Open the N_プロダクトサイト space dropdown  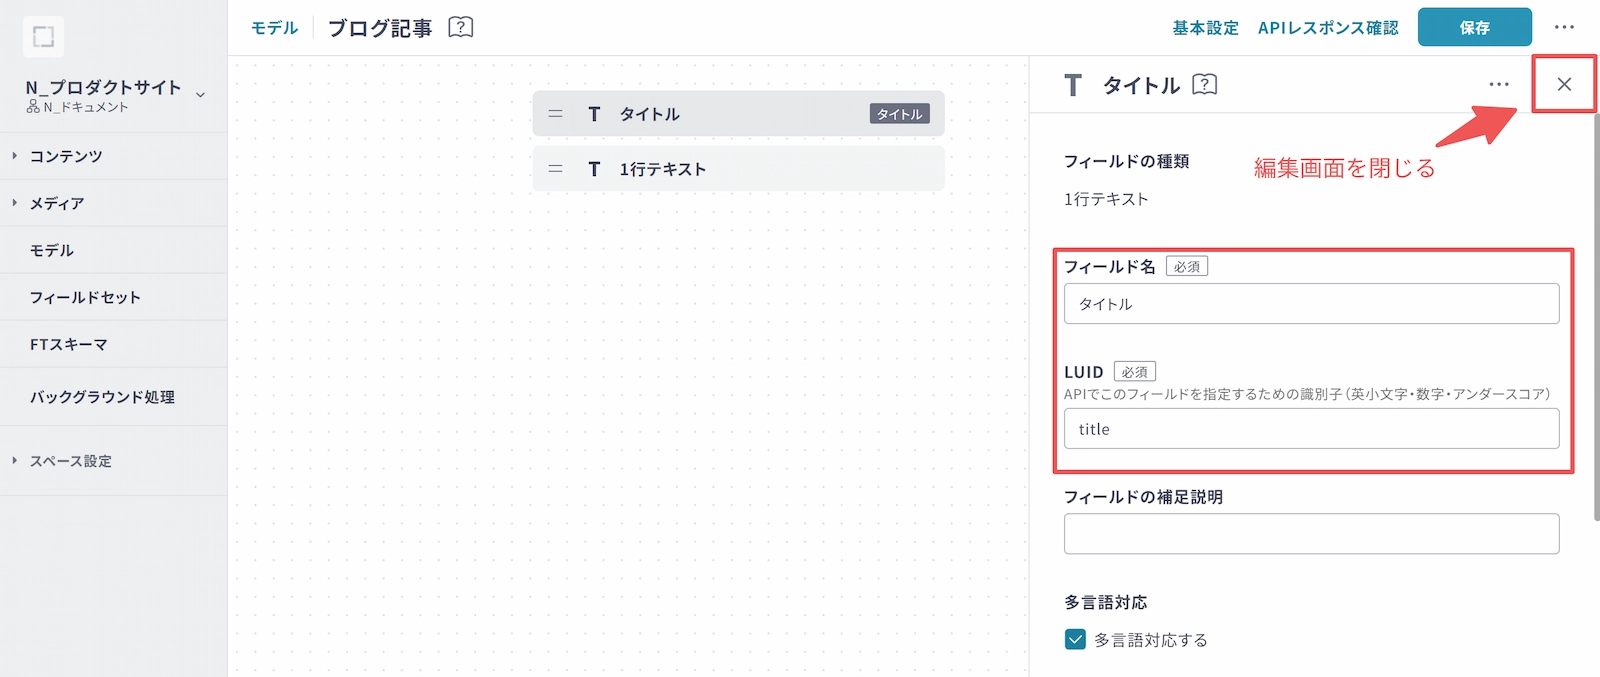click(x=201, y=95)
